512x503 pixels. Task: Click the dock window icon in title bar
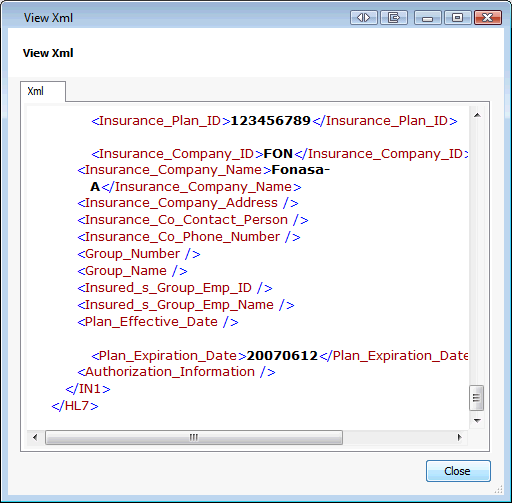click(x=394, y=17)
